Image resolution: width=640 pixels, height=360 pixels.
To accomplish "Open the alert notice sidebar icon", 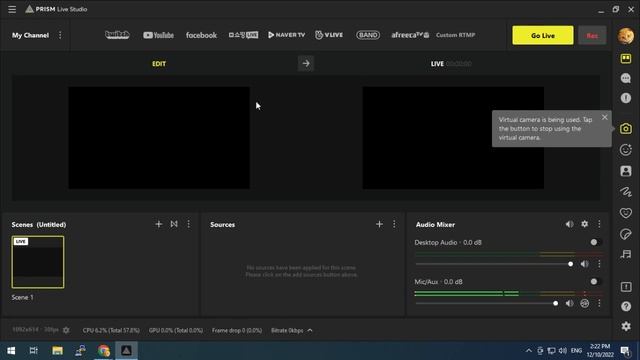I will coord(626,287).
